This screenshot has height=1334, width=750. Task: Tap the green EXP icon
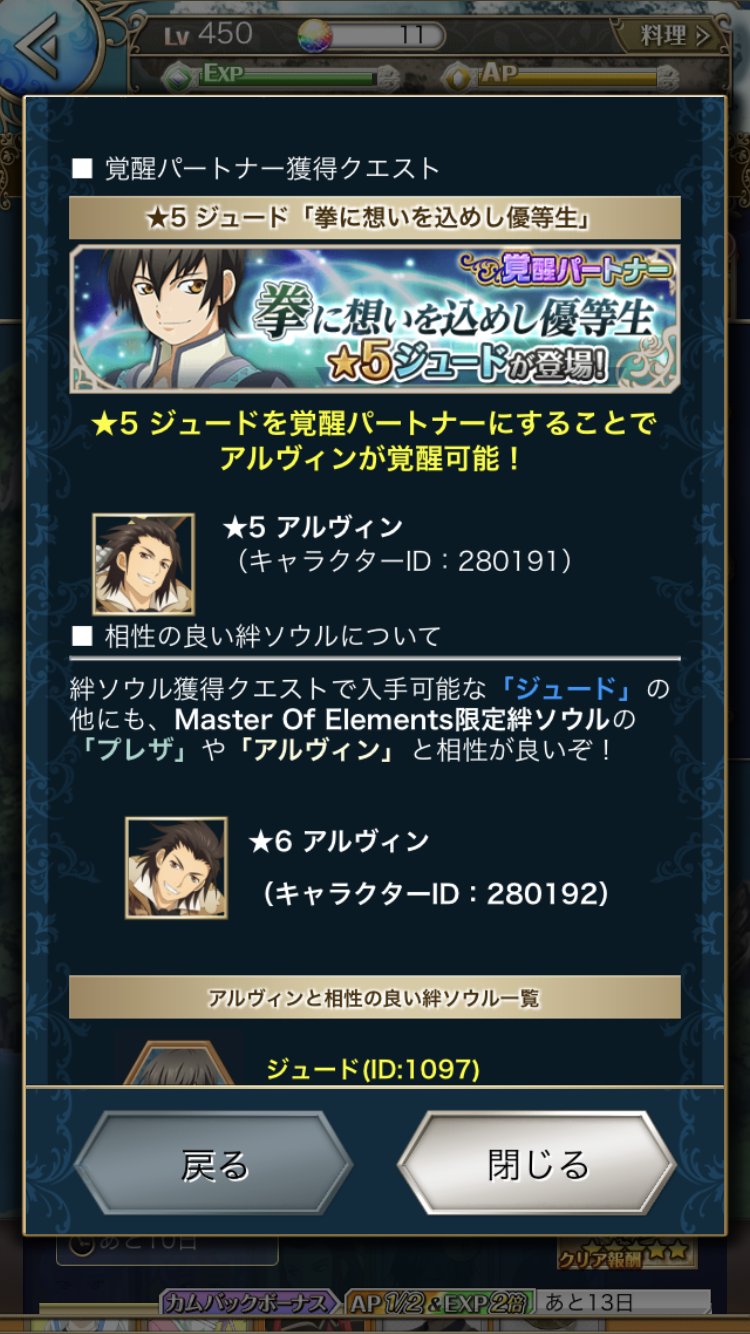[178, 76]
